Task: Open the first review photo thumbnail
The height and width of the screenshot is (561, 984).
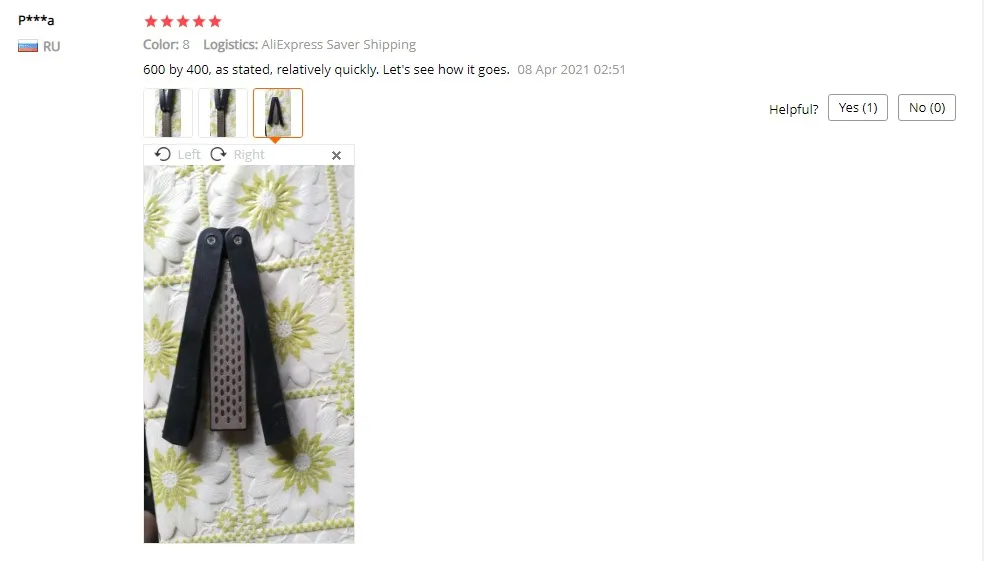Action: (168, 113)
